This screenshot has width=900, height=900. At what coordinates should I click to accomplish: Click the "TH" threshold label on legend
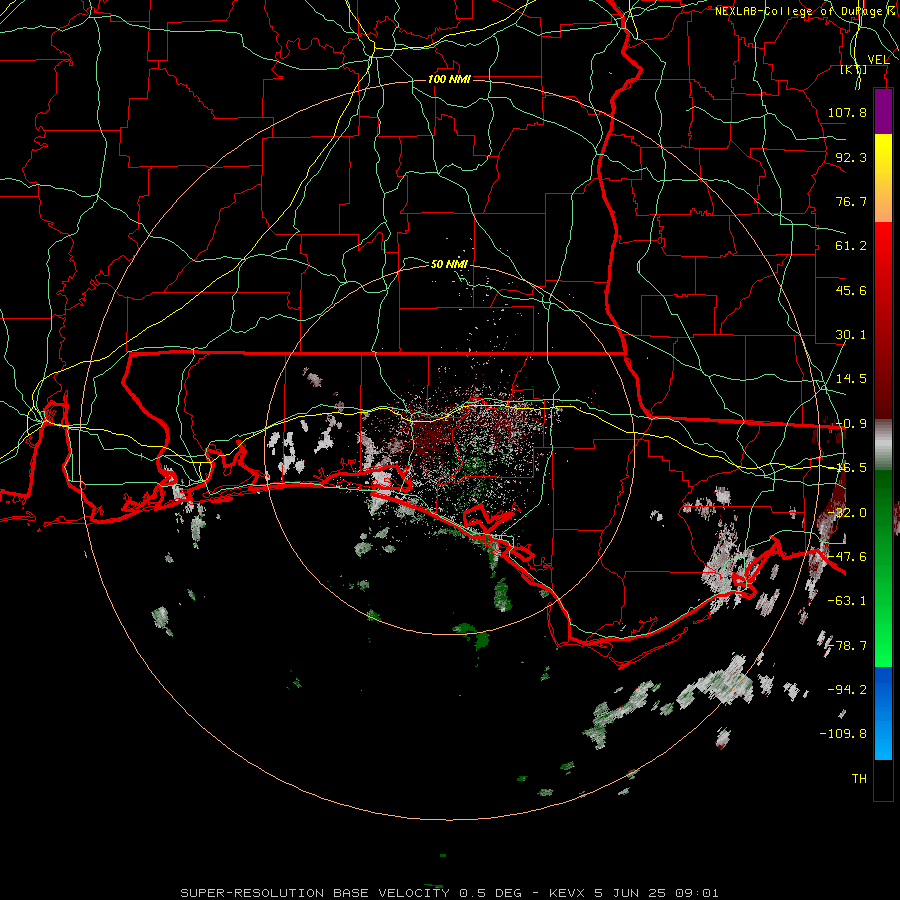tap(859, 778)
